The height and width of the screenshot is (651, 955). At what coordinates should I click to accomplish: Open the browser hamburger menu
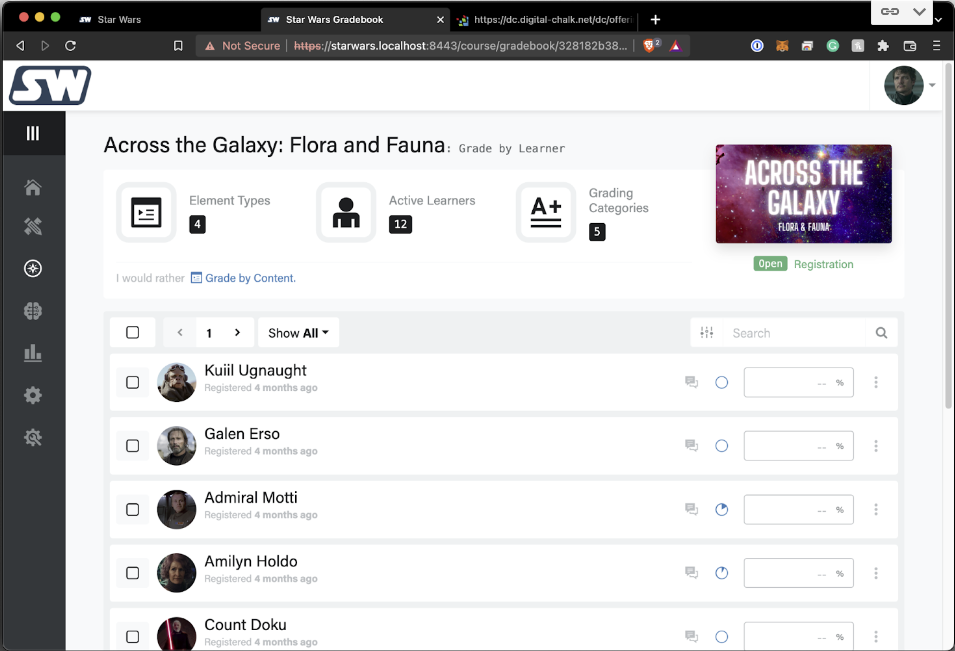point(936,46)
